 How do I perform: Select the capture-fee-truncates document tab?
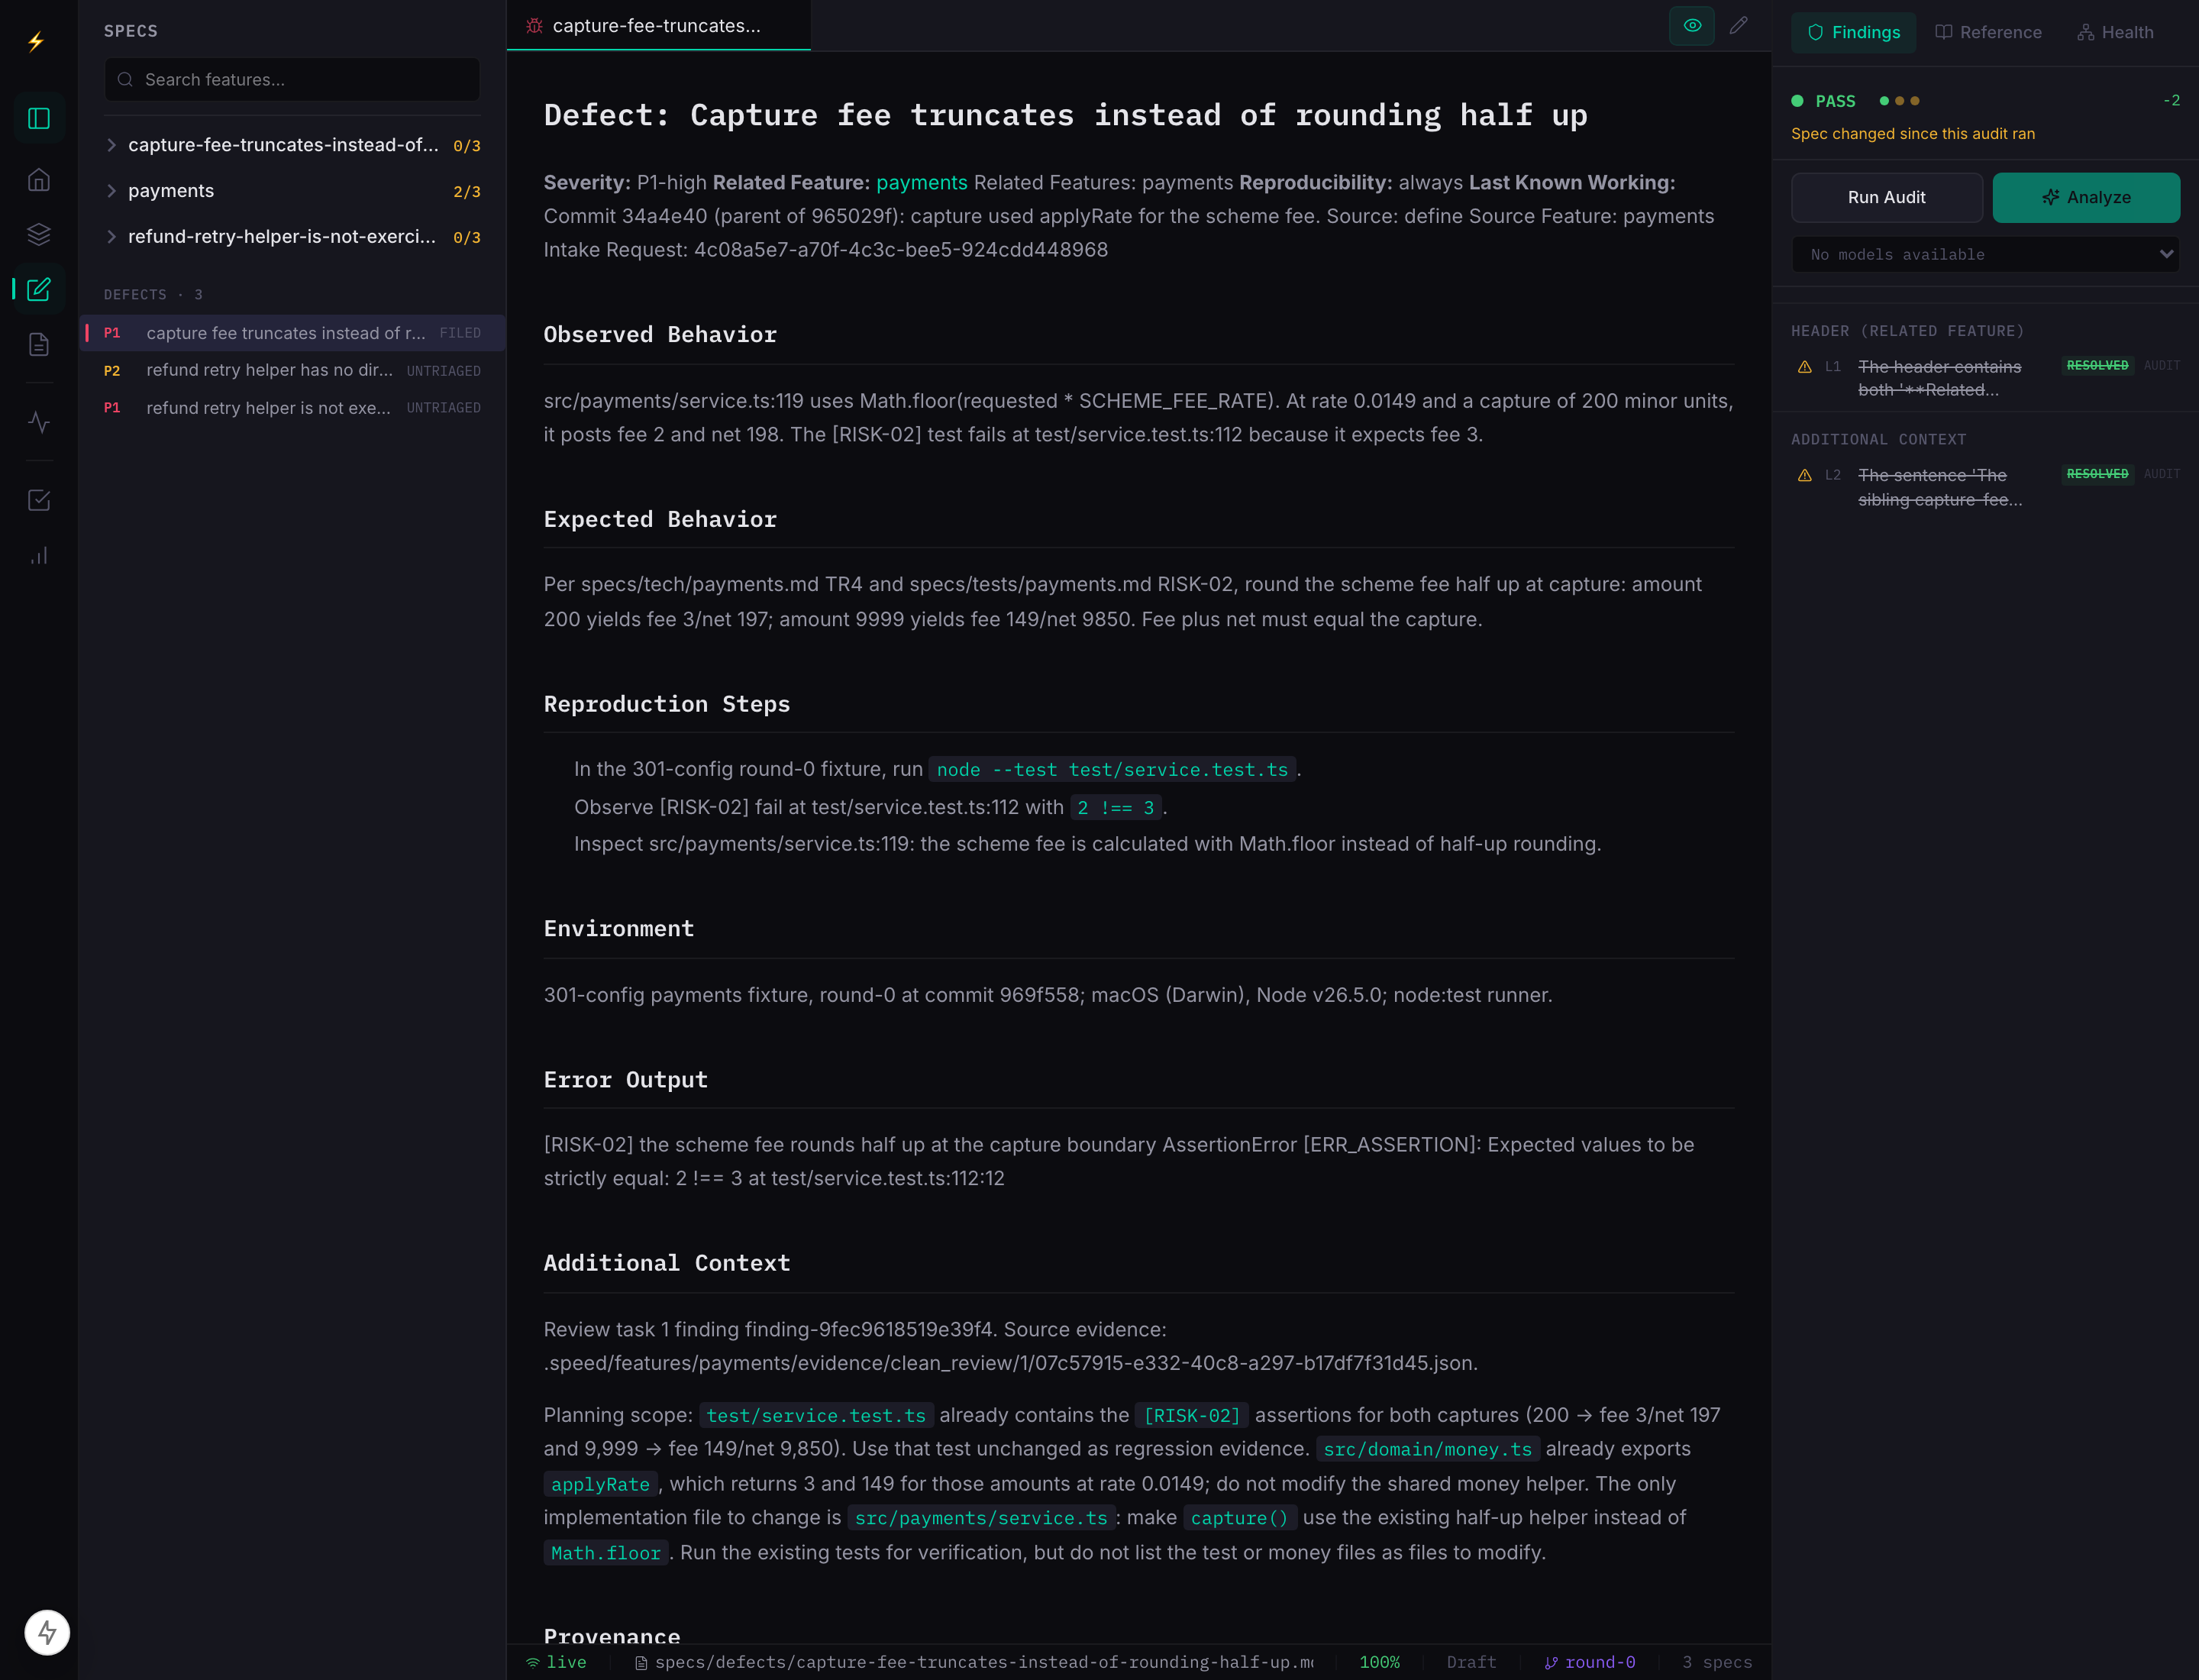point(658,26)
